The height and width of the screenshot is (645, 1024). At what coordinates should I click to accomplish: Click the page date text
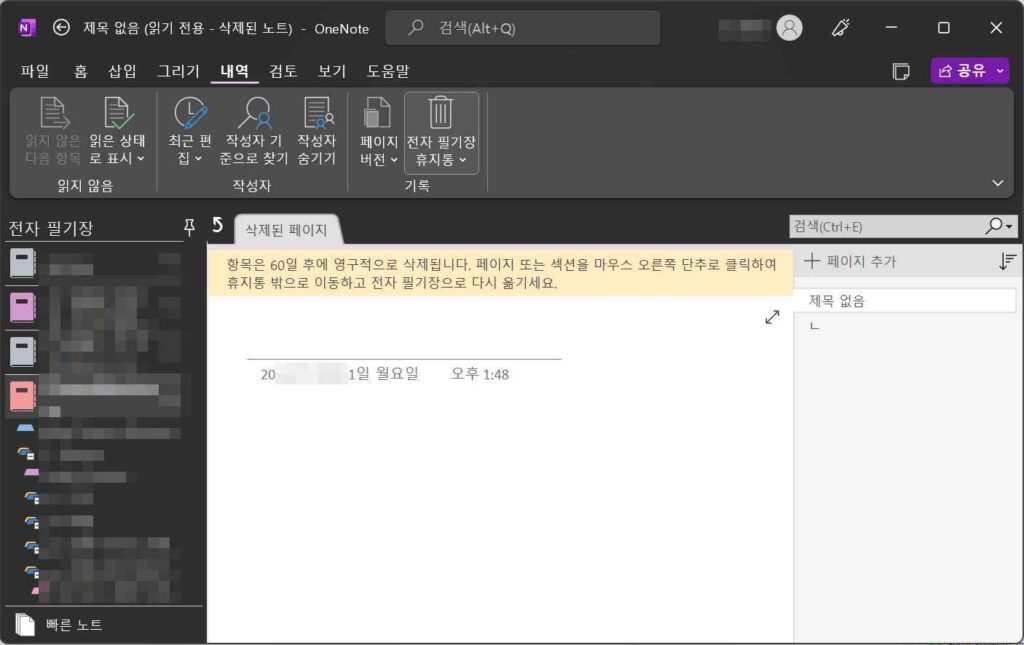[340, 374]
